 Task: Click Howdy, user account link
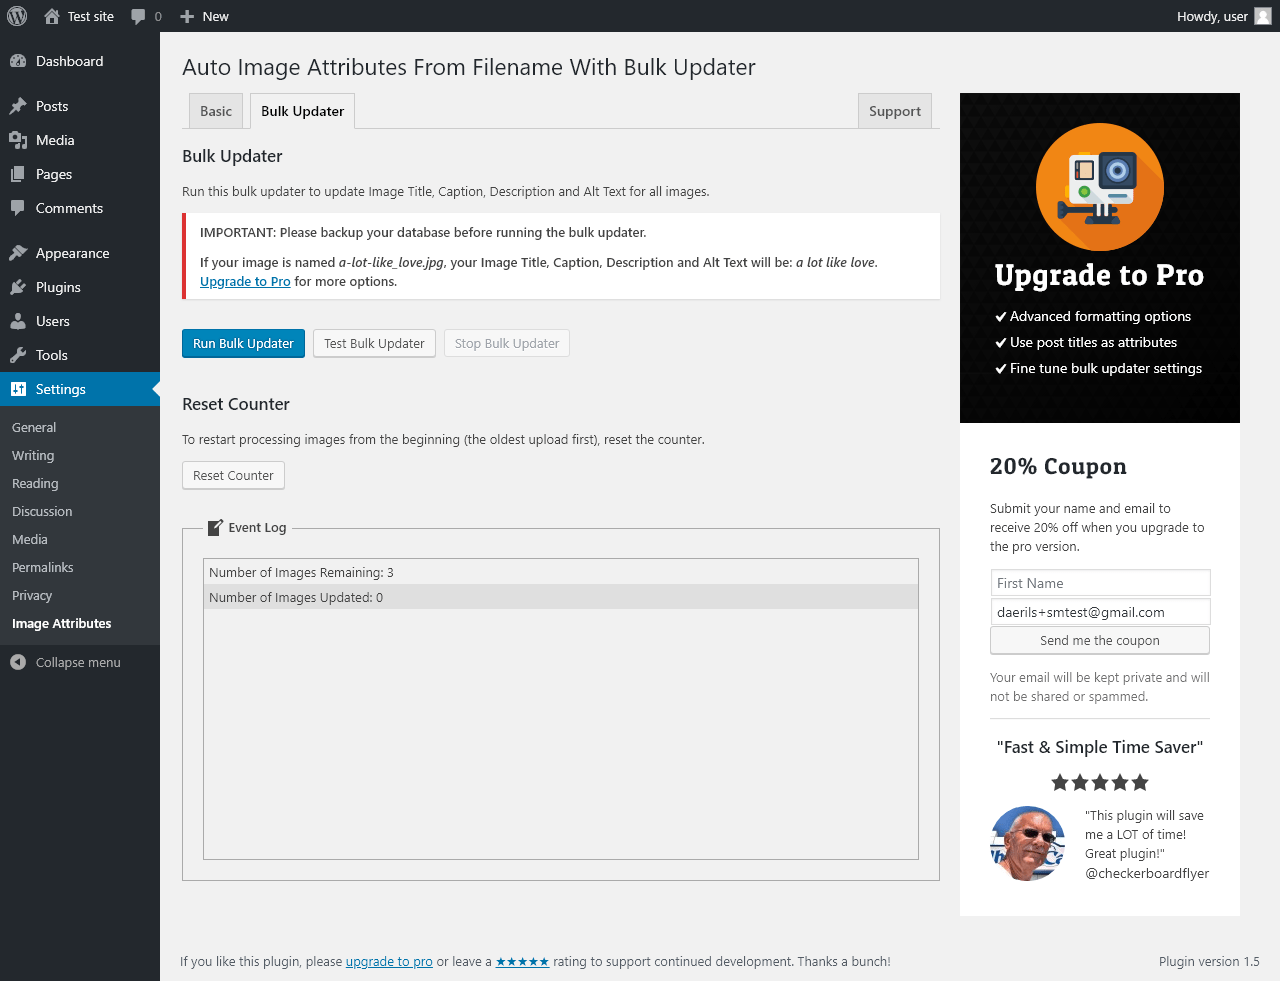(1224, 16)
